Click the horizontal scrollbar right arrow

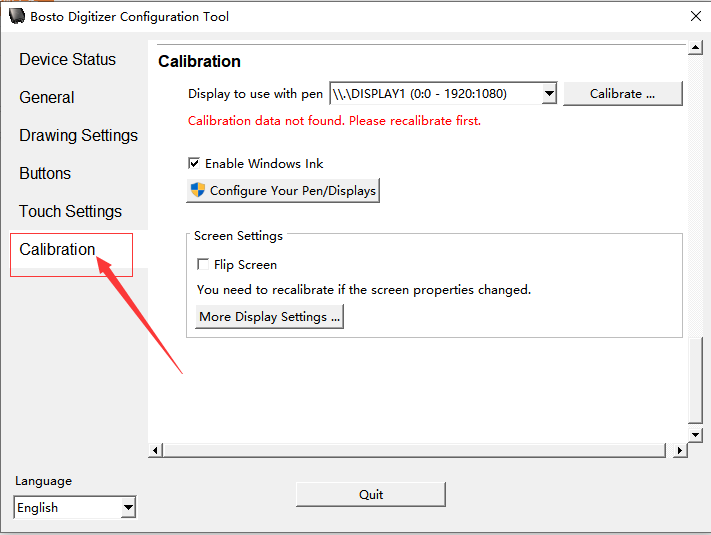pyautogui.click(x=680, y=450)
